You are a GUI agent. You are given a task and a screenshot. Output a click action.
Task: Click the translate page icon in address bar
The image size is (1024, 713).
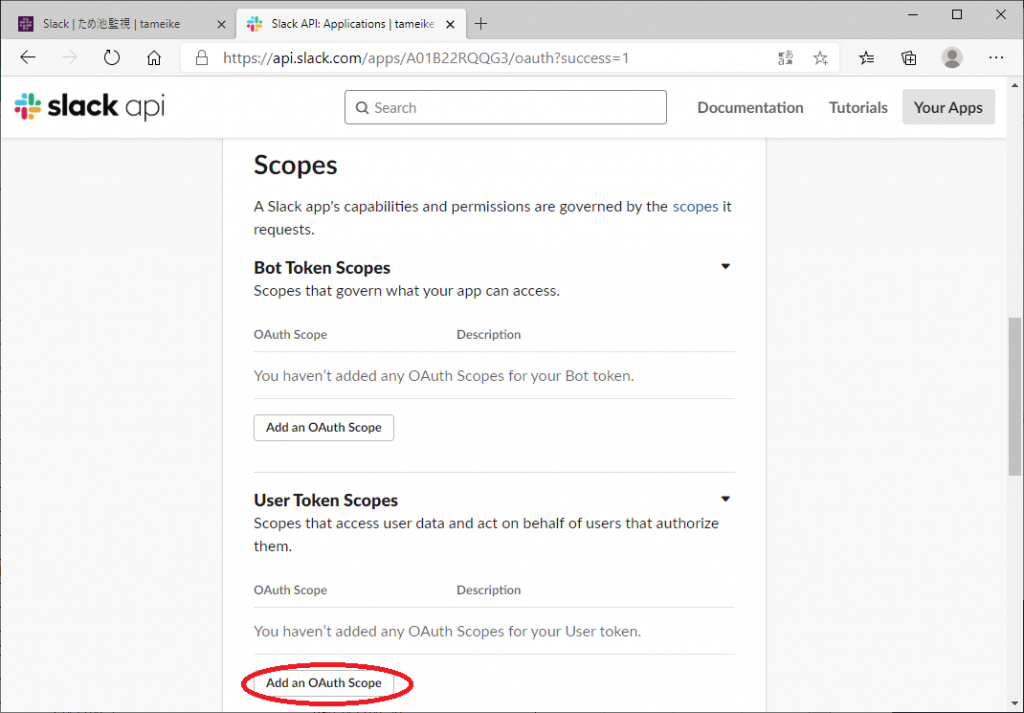click(786, 58)
